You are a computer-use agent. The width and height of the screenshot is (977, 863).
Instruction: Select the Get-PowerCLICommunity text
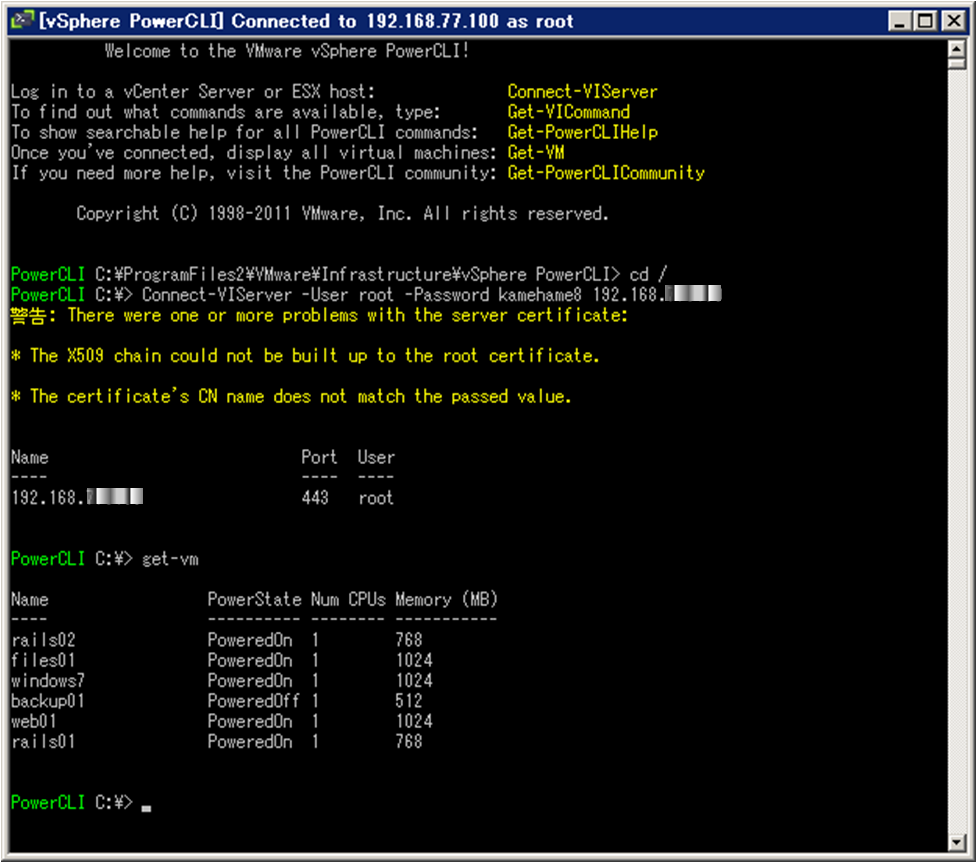604,172
